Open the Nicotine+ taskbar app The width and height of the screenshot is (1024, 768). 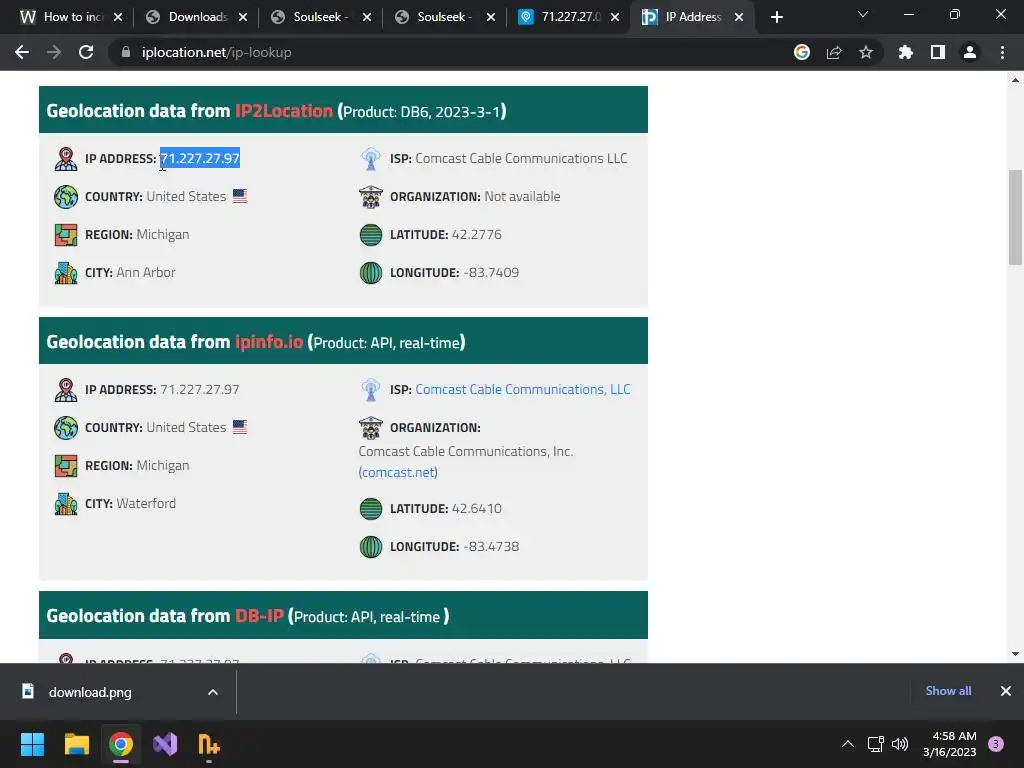click(x=209, y=744)
